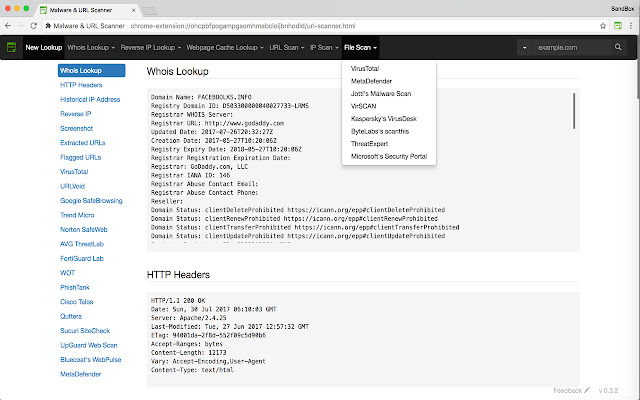Go to the Screenshot sidebar link
The height and width of the screenshot is (400, 640).
click(x=76, y=129)
